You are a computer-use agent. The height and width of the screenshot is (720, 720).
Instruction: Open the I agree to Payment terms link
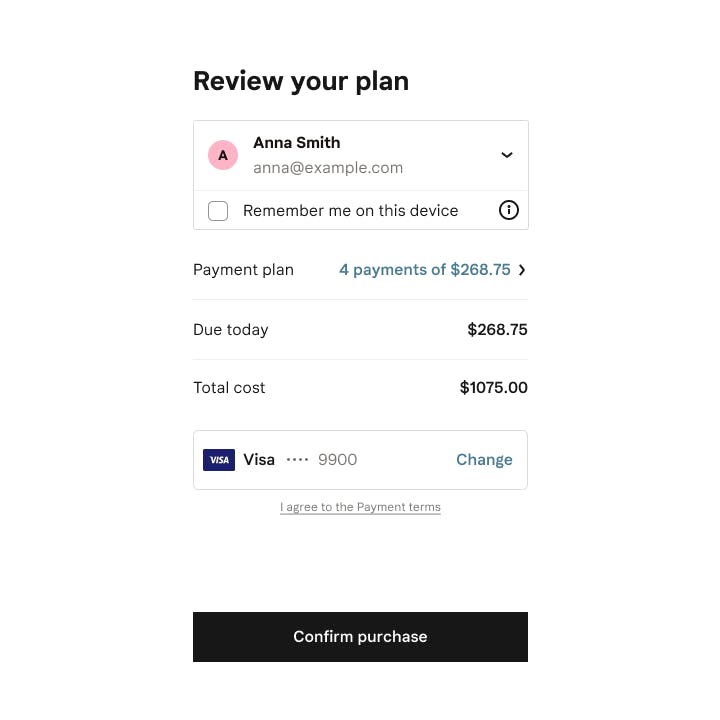coord(360,507)
